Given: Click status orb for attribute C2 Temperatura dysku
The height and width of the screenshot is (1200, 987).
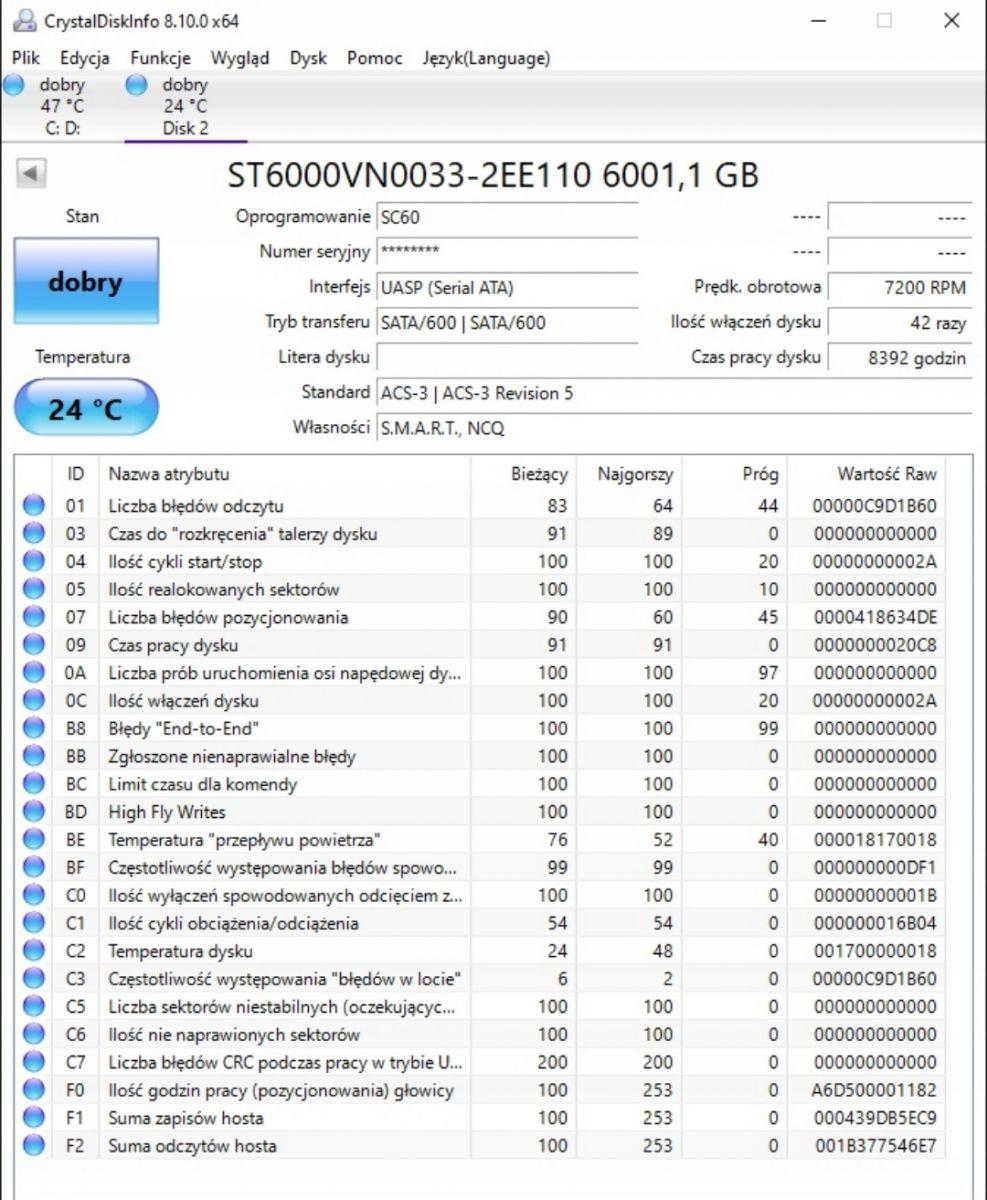Looking at the screenshot, I should pos(34,951).
